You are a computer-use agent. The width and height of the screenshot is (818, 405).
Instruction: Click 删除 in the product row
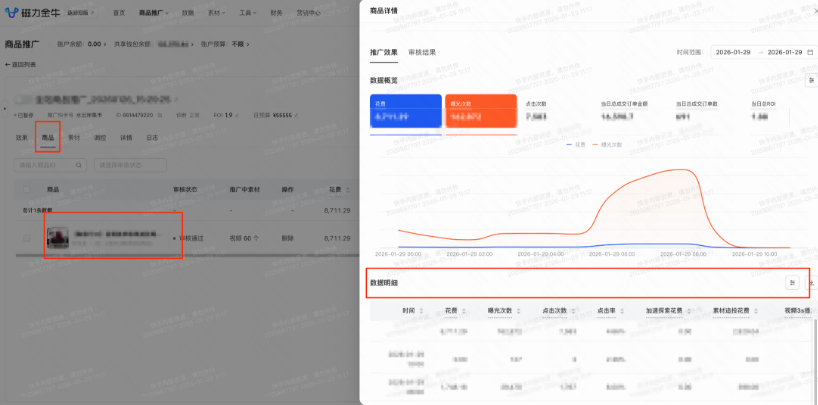click(x=287, y=238)
